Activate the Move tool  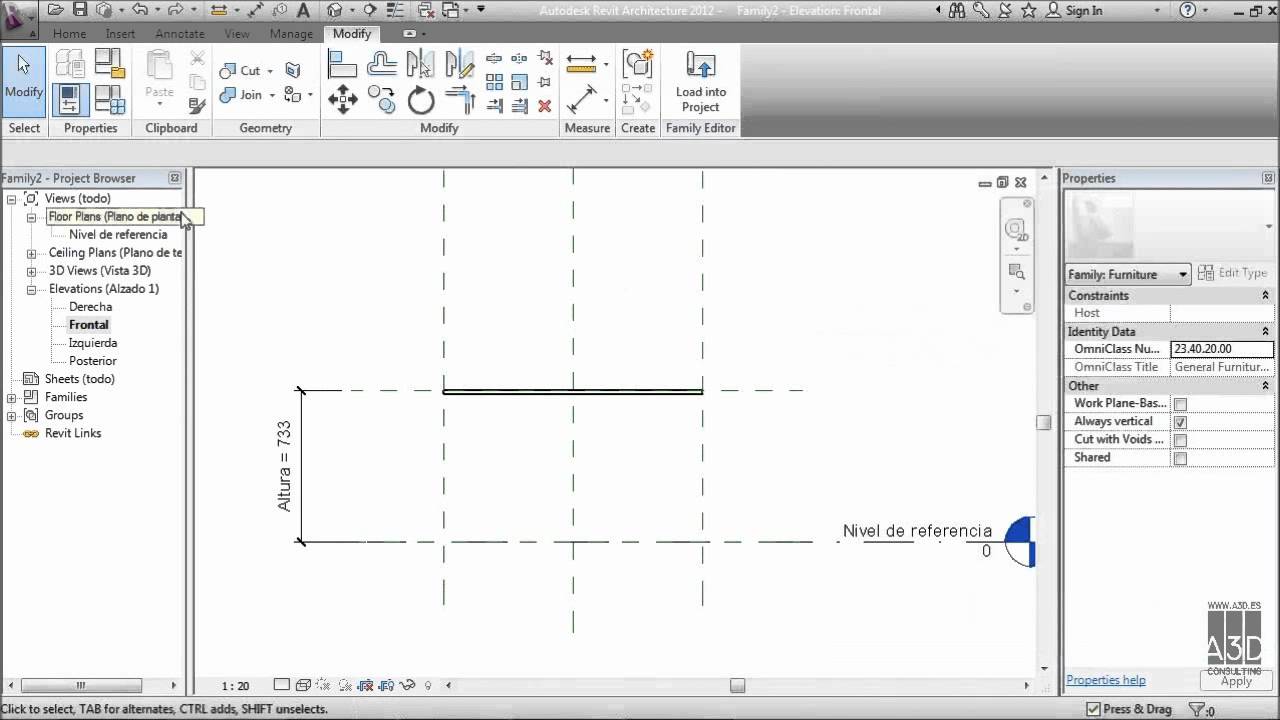coord(343,100)
